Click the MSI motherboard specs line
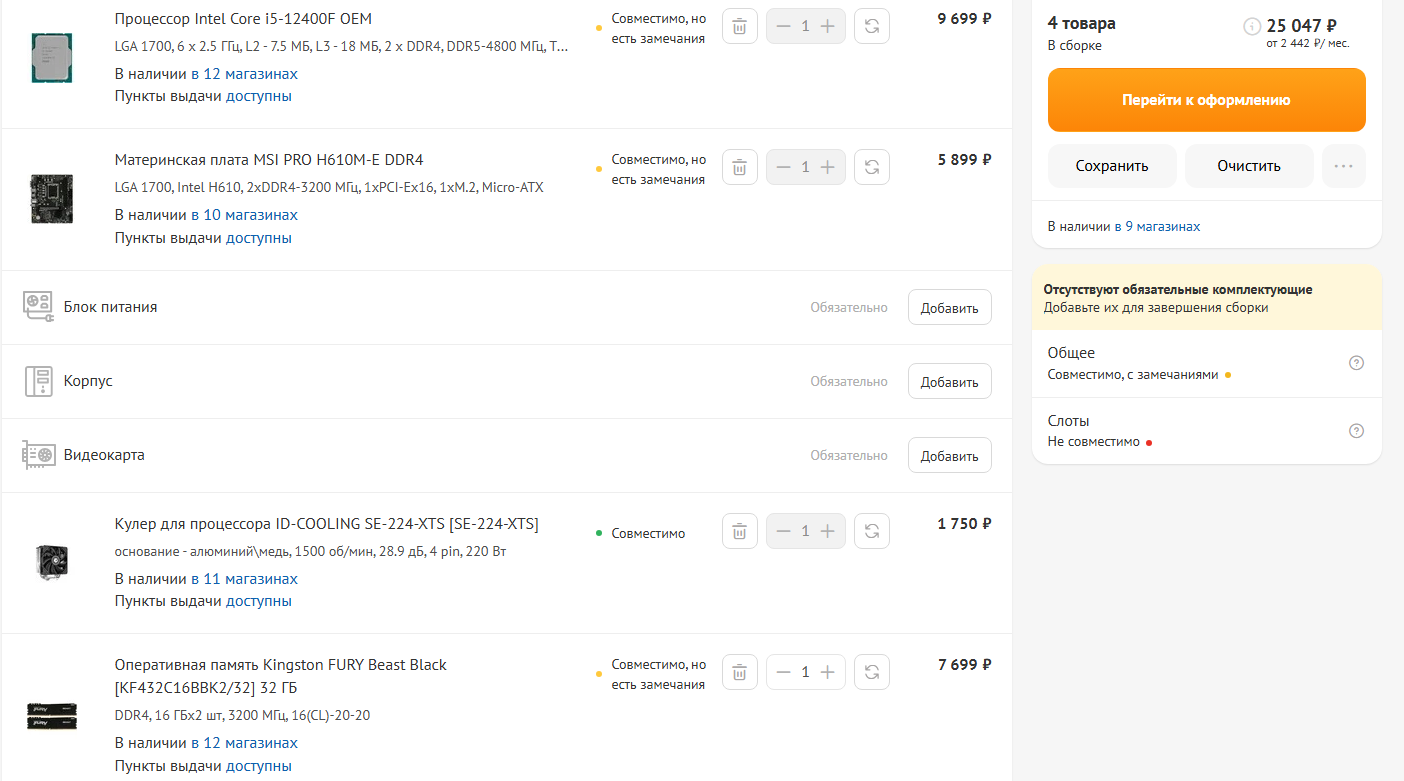The image size is (1404, 781). [x=329, y=187]
